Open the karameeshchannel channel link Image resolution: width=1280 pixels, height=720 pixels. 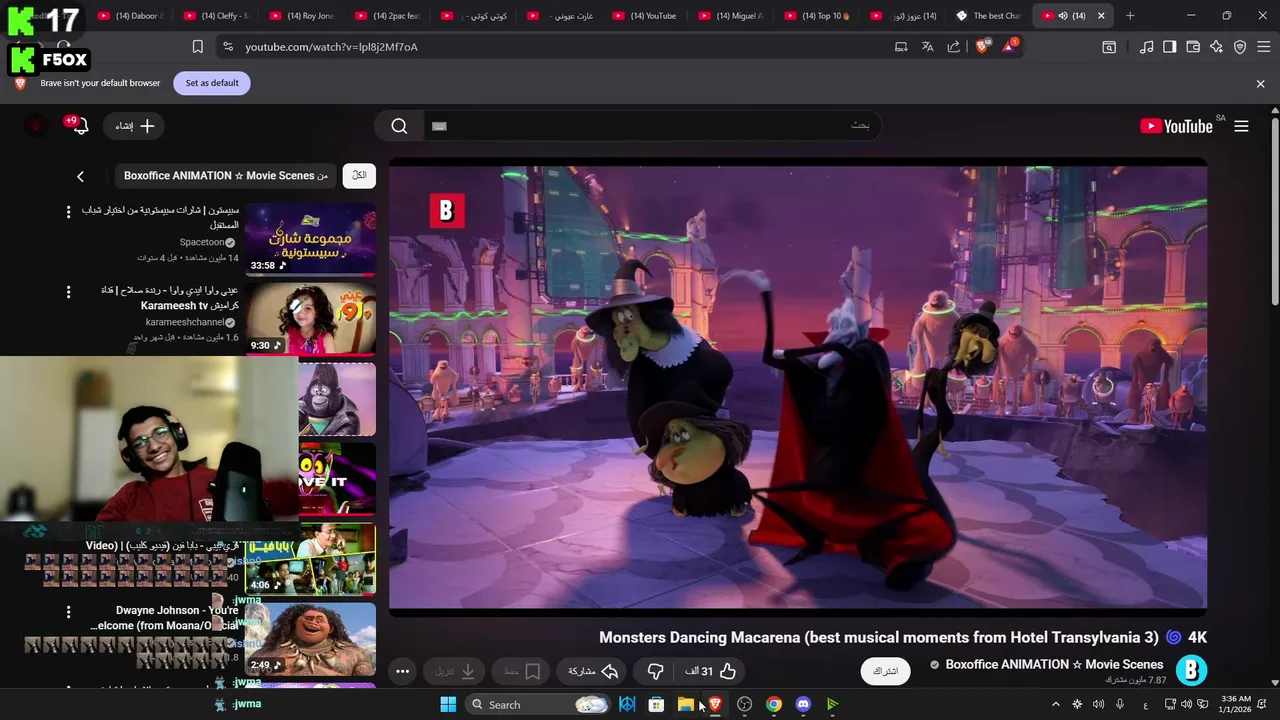[x=185, y=322]
